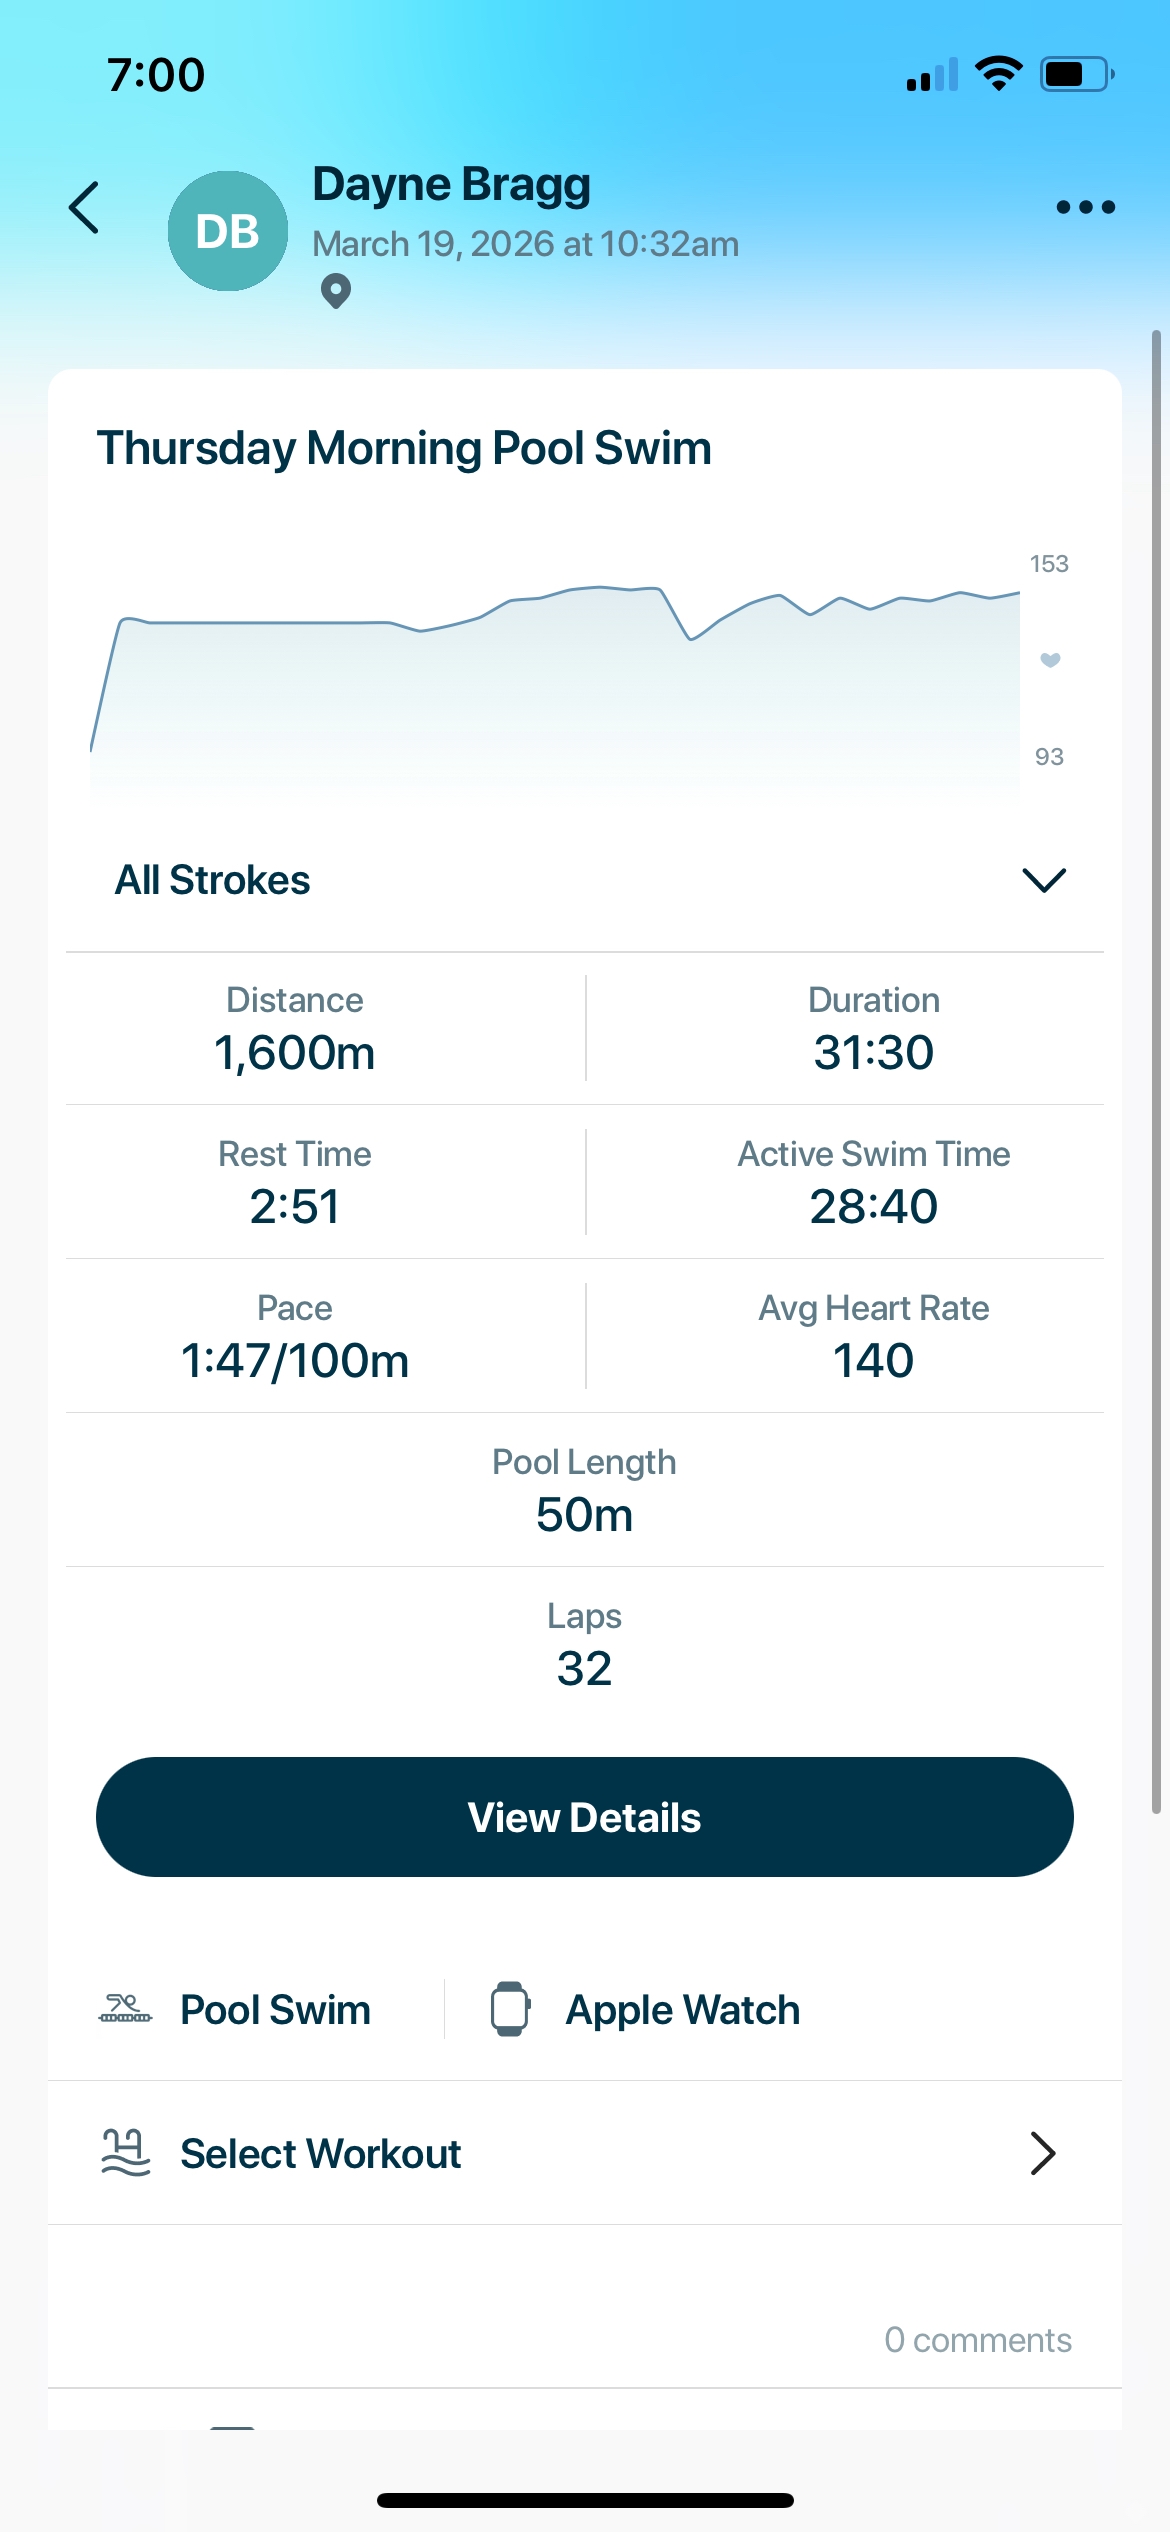Tap the back arrow icon
Viewport: 1170px width, 2532px height.
[x=84, y=208]
